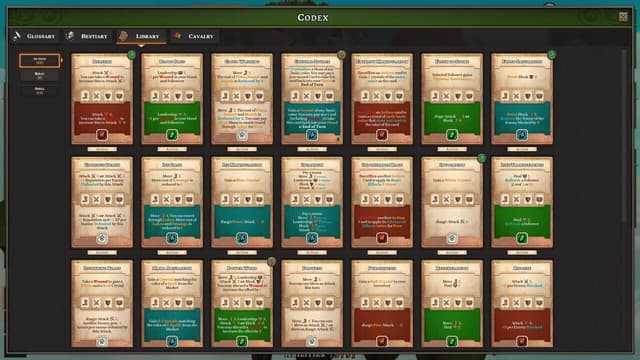Open the Frost Block blue card
The image size is (640, 360).
click(x=522, y=99)
